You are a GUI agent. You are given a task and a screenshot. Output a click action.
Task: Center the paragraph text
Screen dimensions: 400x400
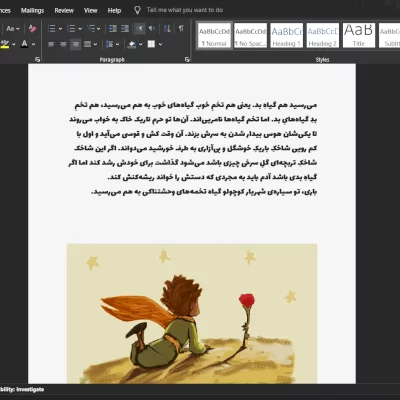coord(63,44)
